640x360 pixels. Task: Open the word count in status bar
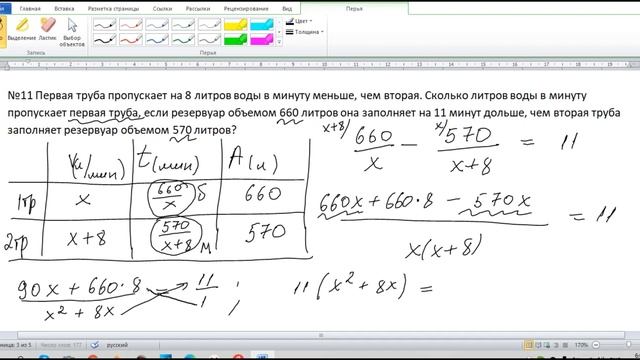coord(61,345)
